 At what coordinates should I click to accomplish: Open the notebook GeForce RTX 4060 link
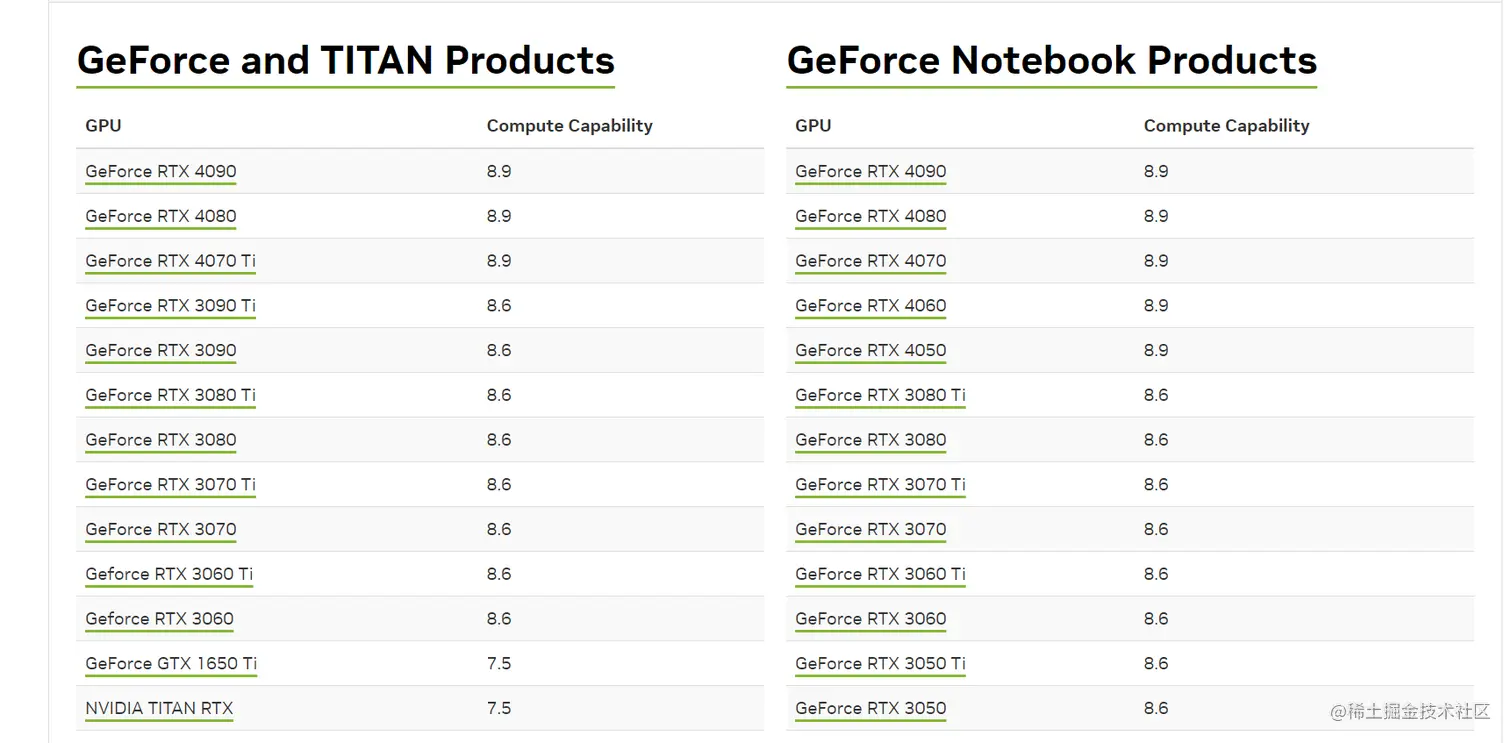pyautogui.click(x=870, y=306)
